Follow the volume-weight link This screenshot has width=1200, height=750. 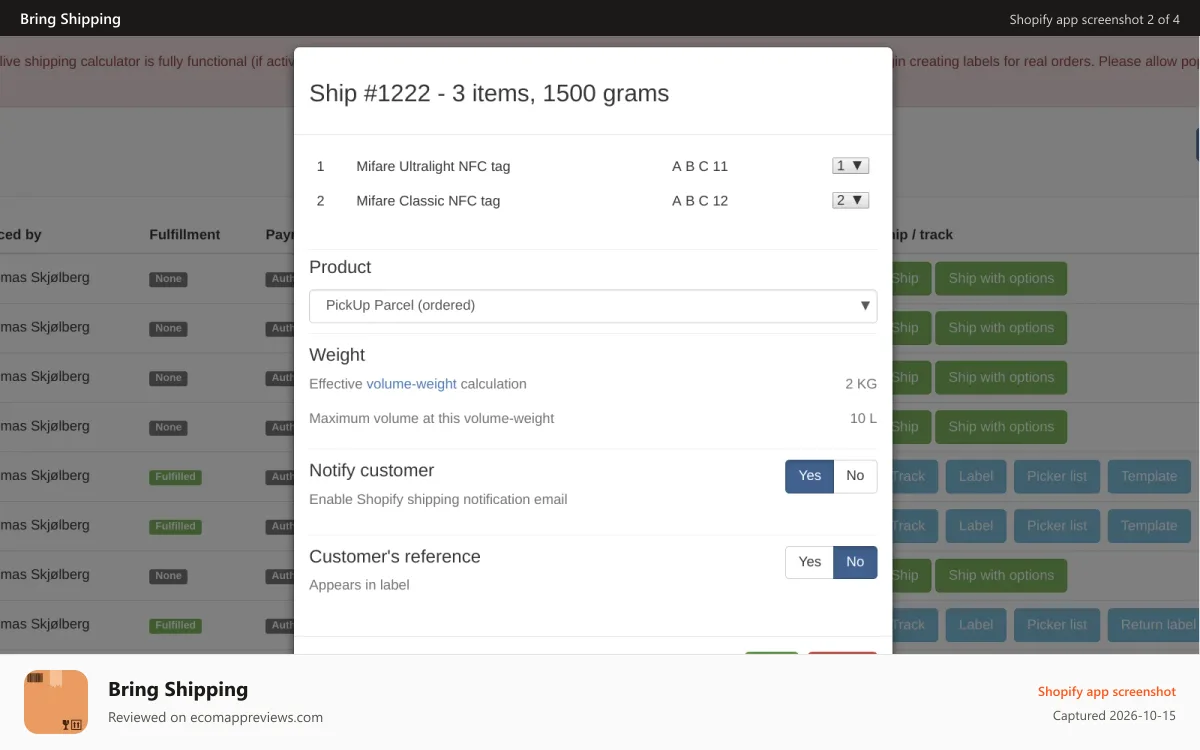[411, 384]
